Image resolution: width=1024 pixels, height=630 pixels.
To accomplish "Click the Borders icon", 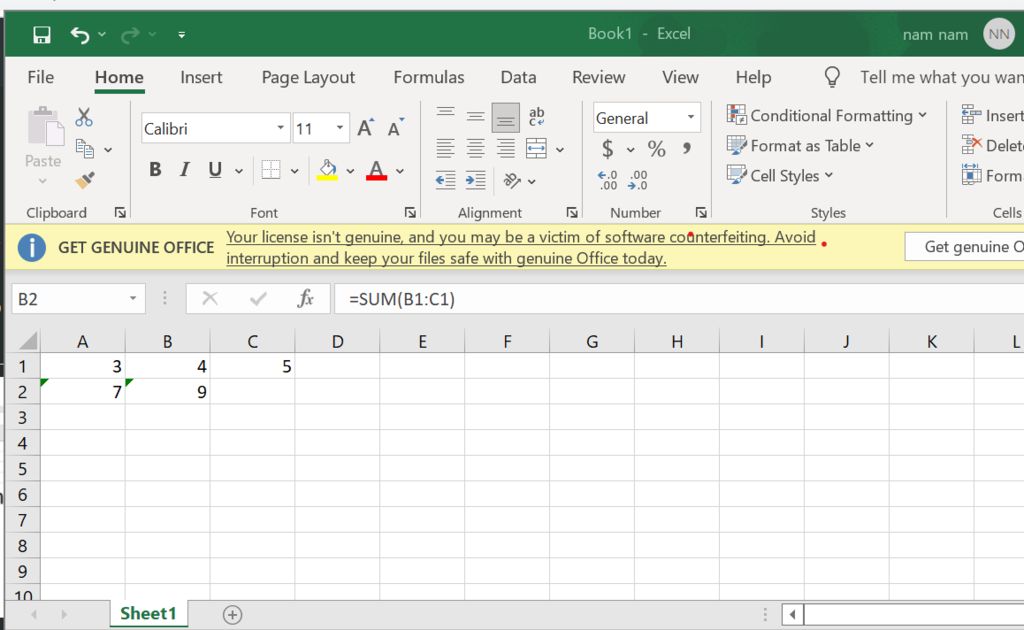I will [x=270, y=170].
